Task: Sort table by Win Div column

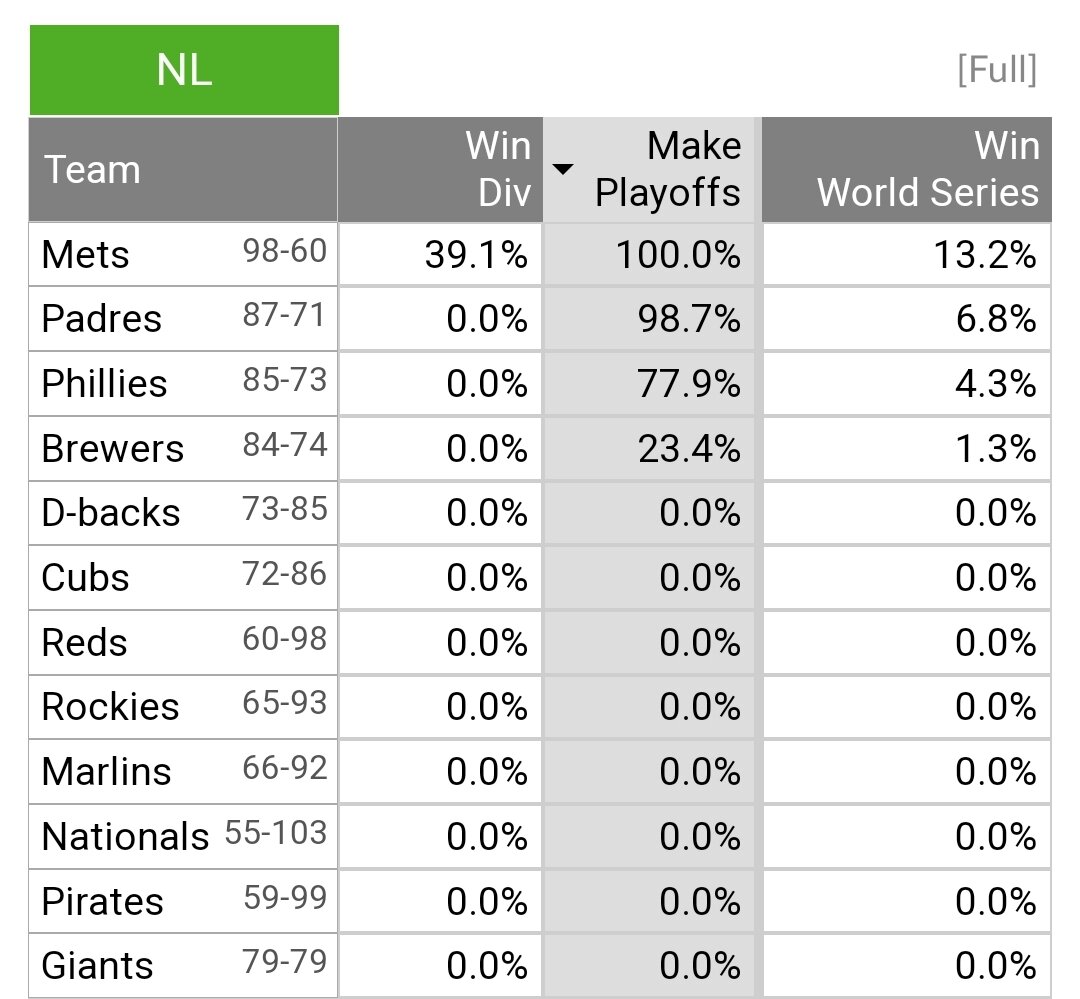Action: coord(497,169)
